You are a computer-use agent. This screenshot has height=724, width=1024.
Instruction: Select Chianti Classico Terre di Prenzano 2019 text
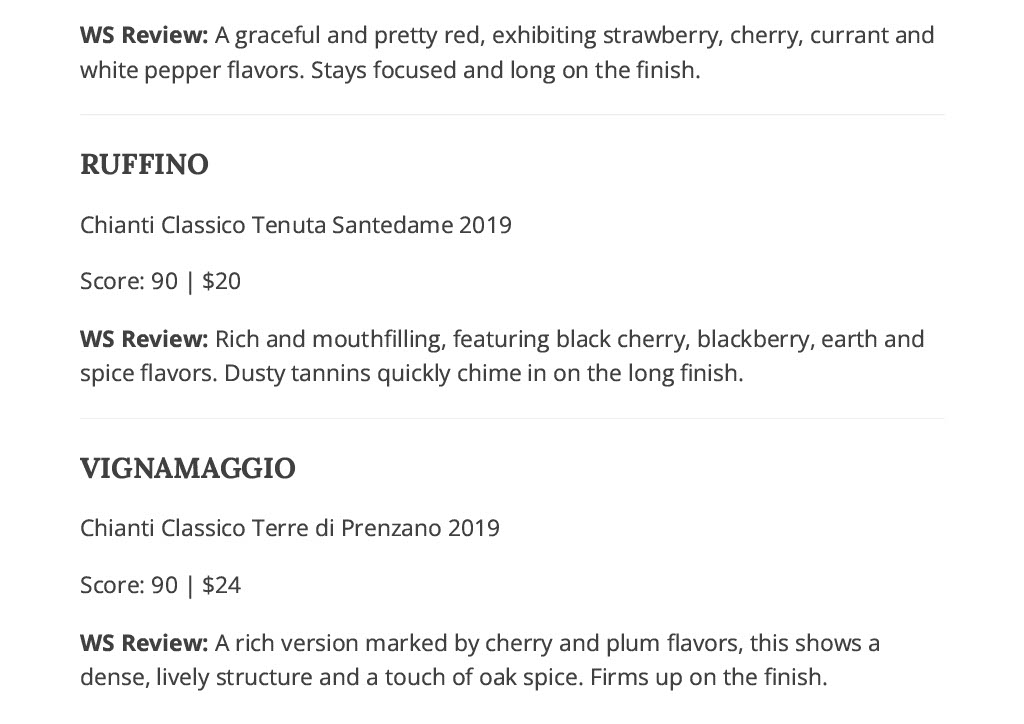click(x=290, y=527)
